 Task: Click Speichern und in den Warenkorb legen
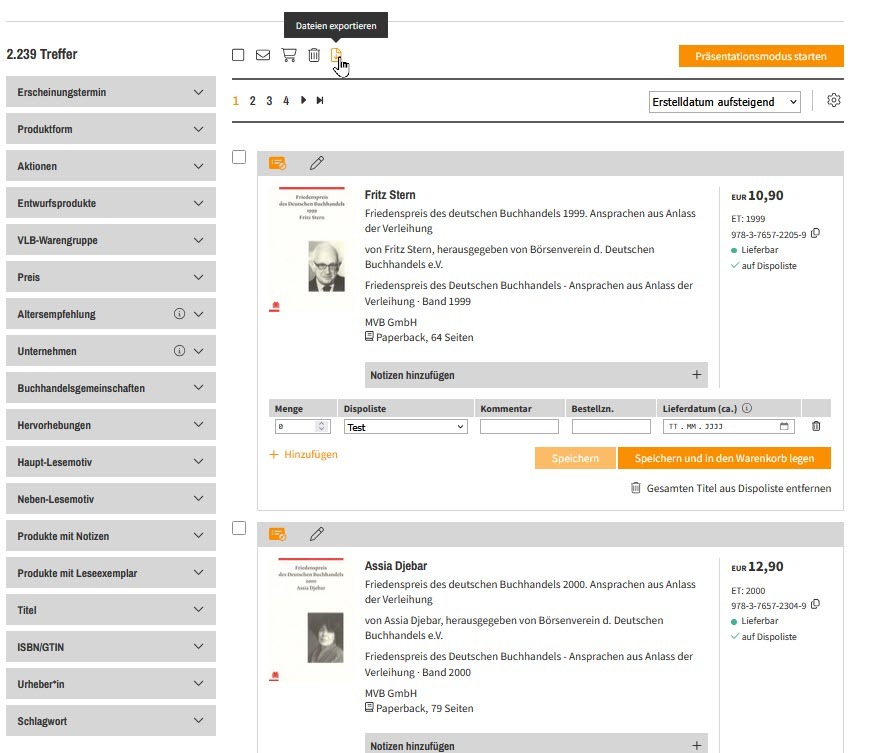[x=724, y=458]
